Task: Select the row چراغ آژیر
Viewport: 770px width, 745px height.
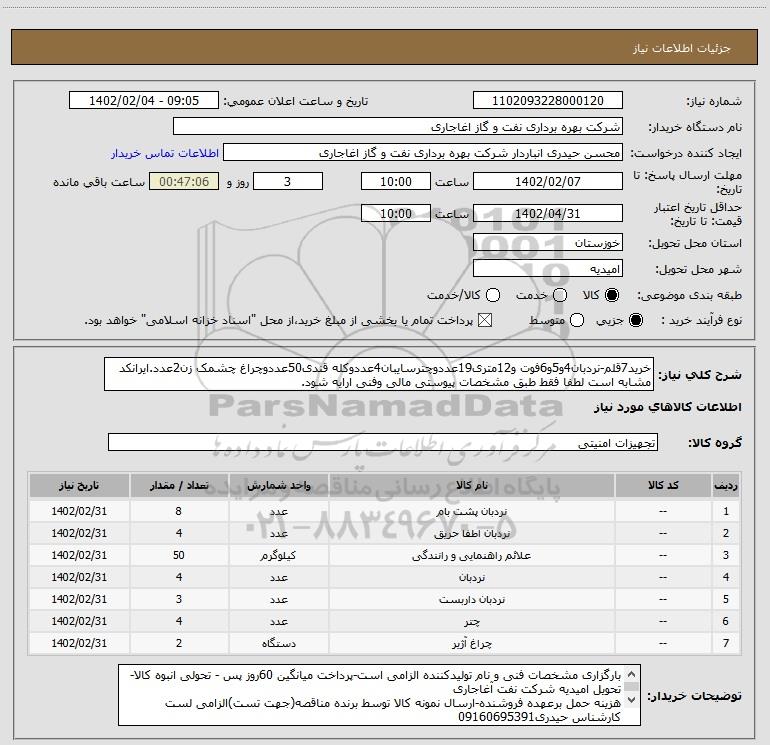Action: pyautogui.click(x=385, y=643)
